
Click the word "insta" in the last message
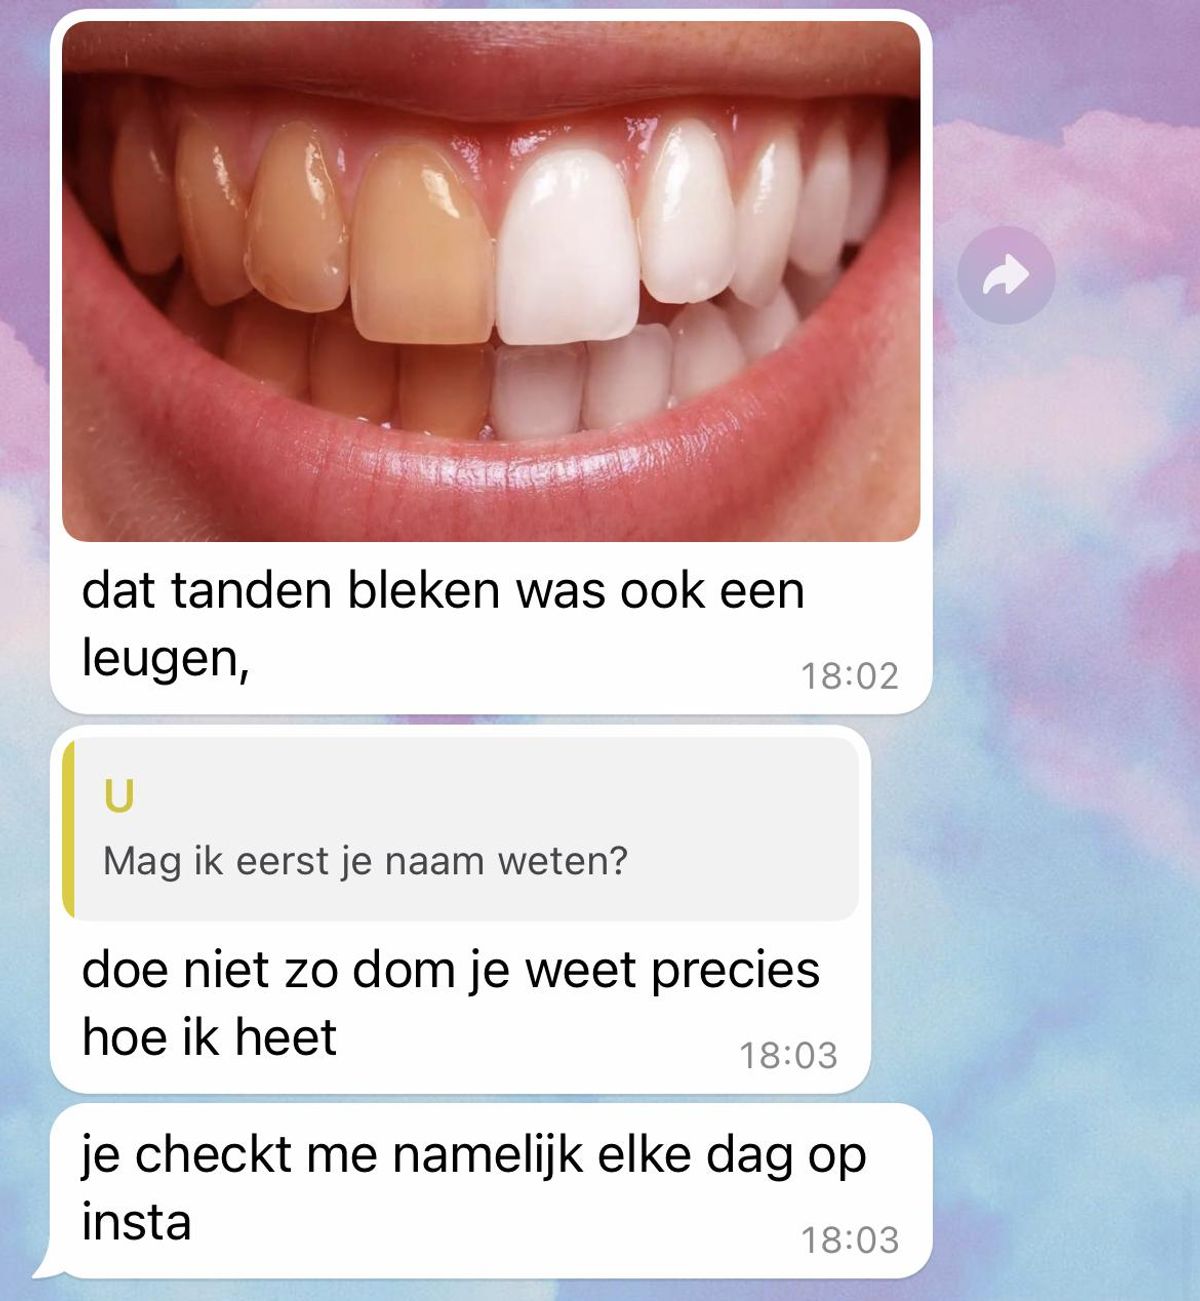point(136,1222)
